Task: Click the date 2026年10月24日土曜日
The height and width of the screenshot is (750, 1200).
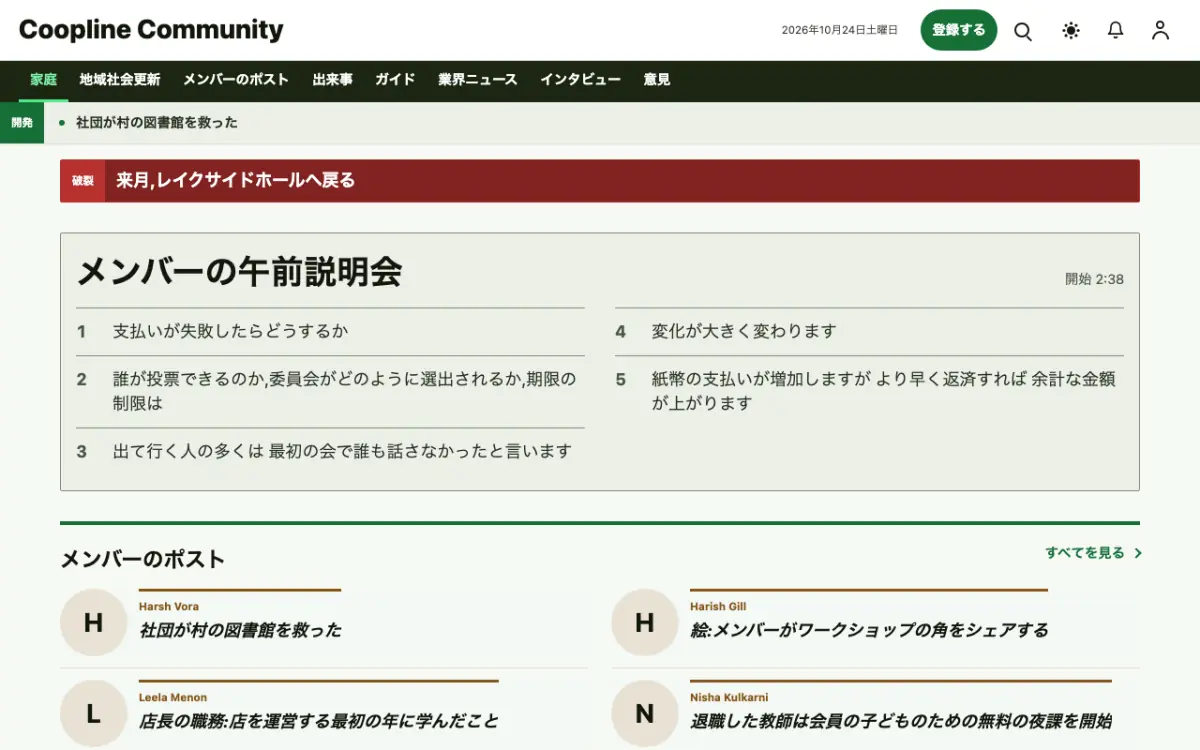Action: coord(840,31)
